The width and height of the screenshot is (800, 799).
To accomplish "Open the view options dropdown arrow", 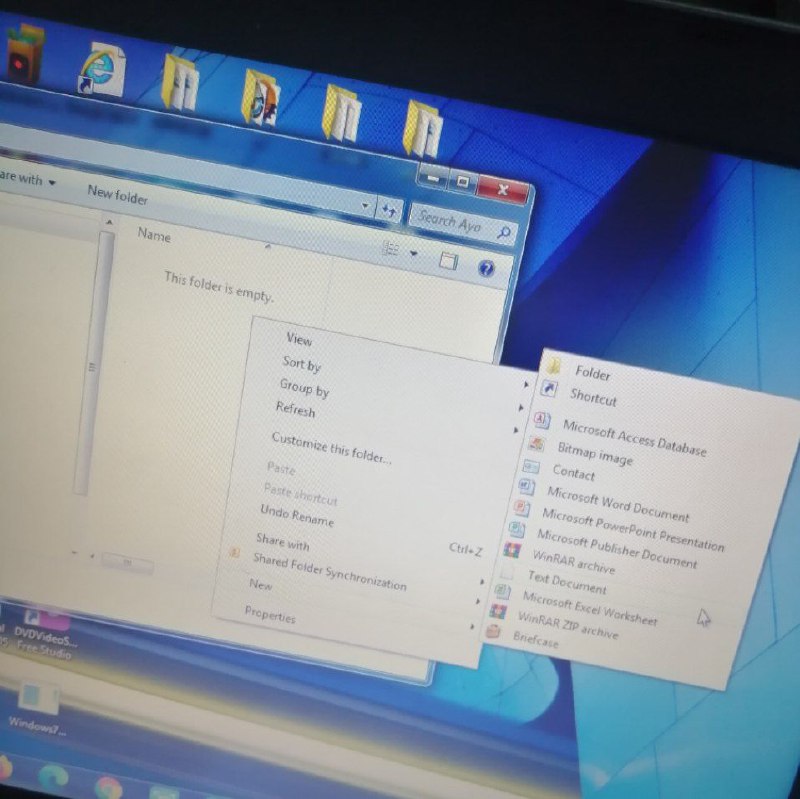I will [414, 254].
